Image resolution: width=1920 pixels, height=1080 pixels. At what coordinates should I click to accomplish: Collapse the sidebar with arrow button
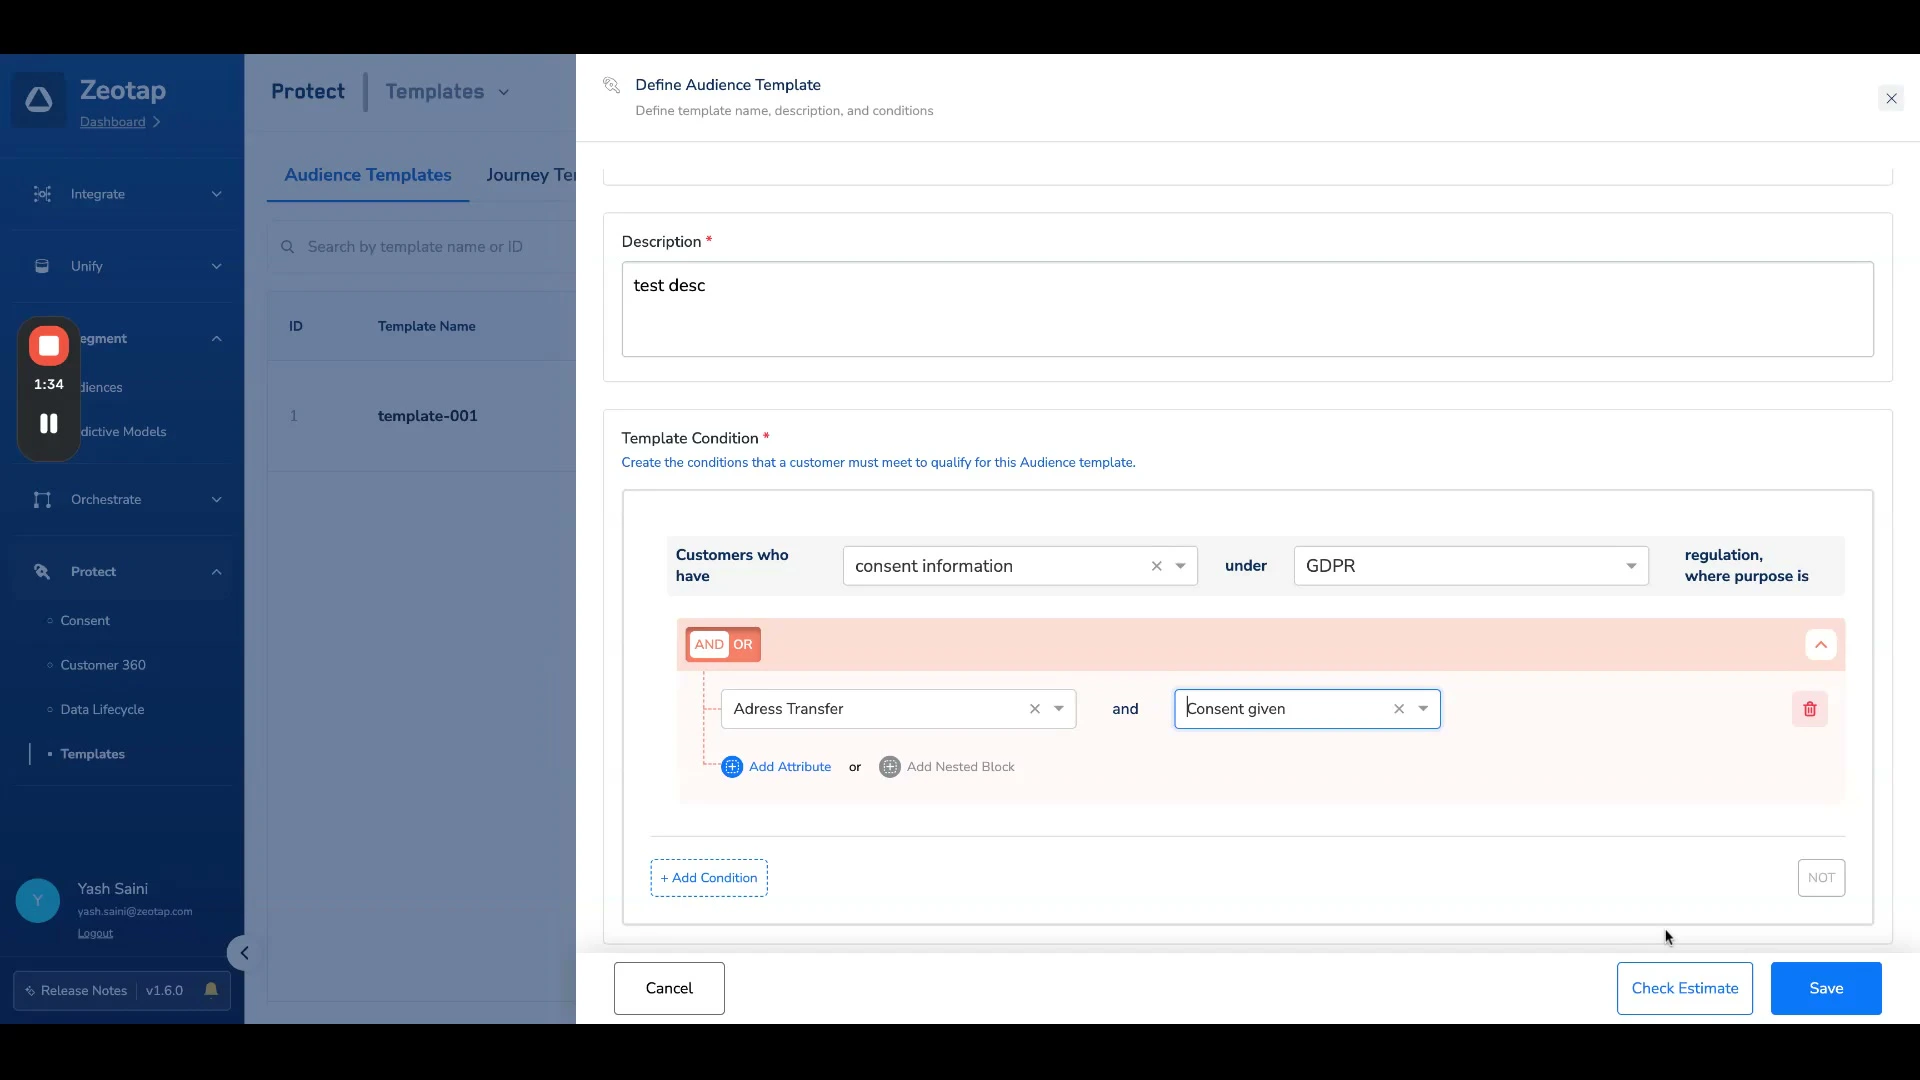244,953
